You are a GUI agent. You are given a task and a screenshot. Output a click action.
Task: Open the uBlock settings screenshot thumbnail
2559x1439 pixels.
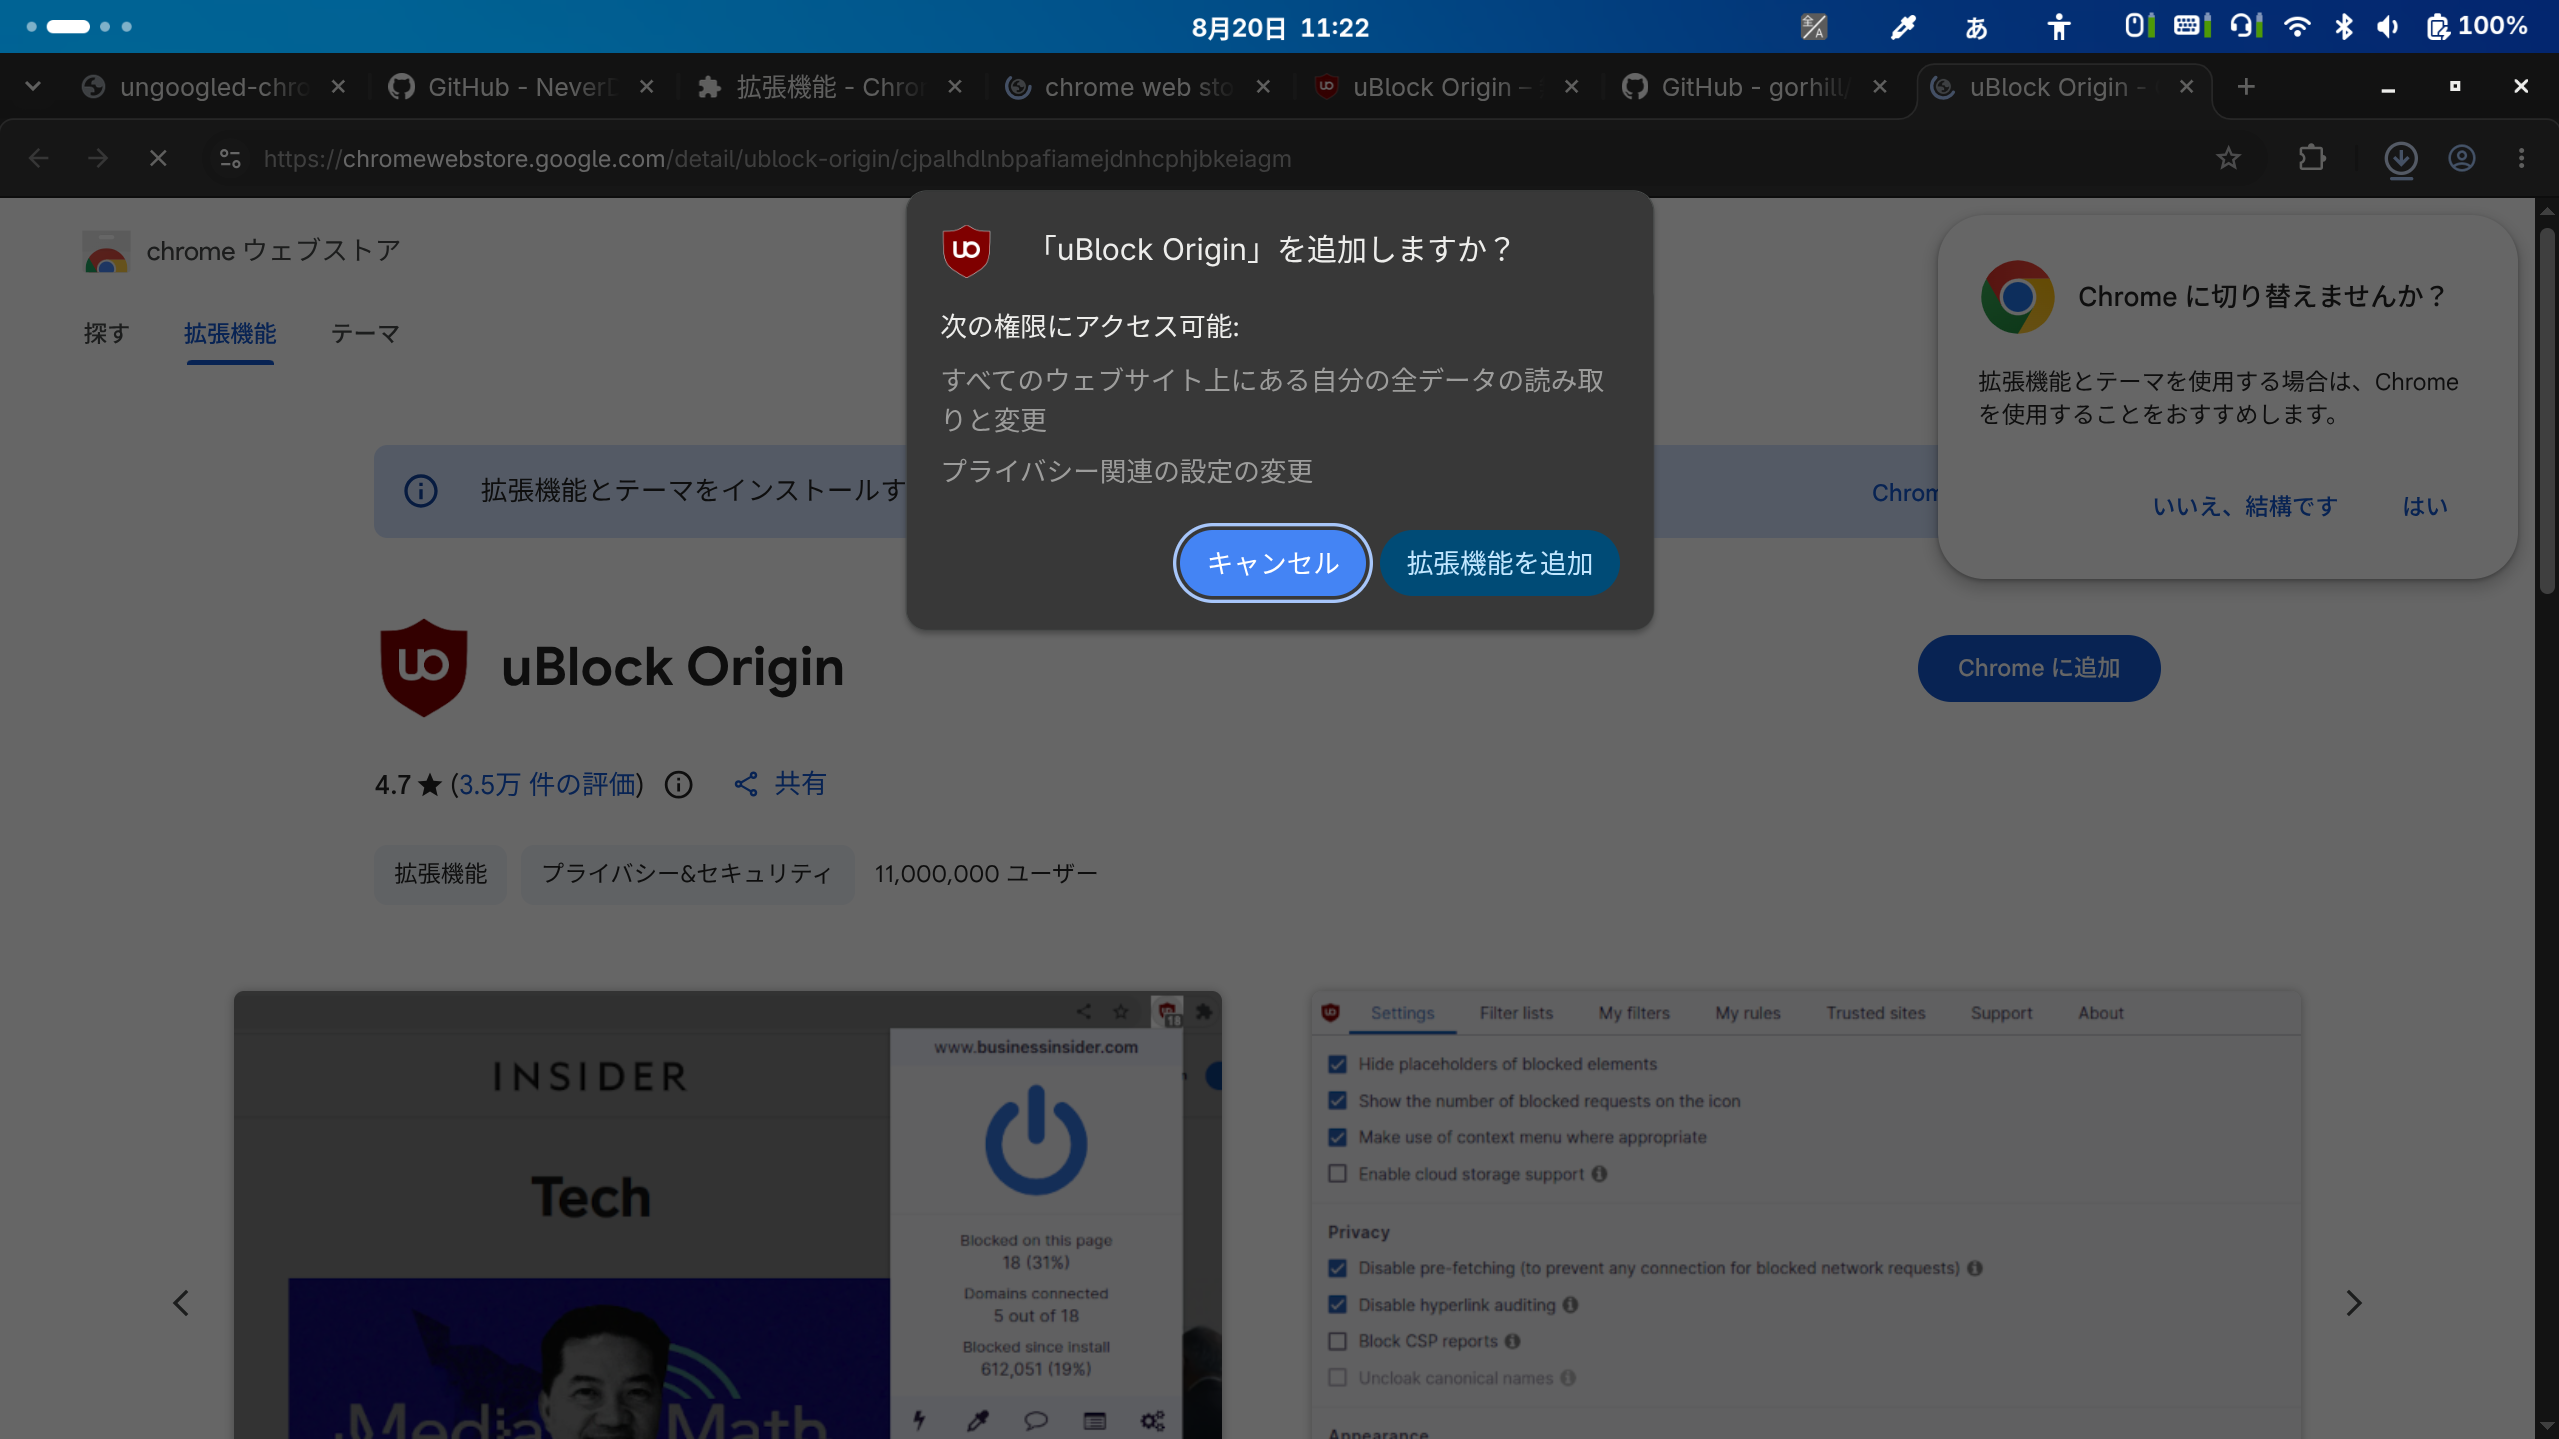[x=1805, y=1215]
